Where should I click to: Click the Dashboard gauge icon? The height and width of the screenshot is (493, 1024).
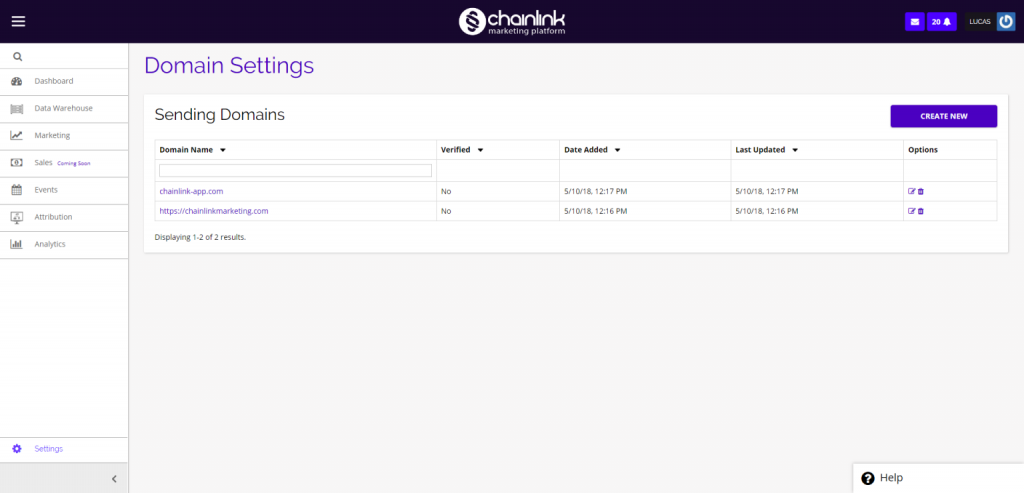click(x=17, y=82)
